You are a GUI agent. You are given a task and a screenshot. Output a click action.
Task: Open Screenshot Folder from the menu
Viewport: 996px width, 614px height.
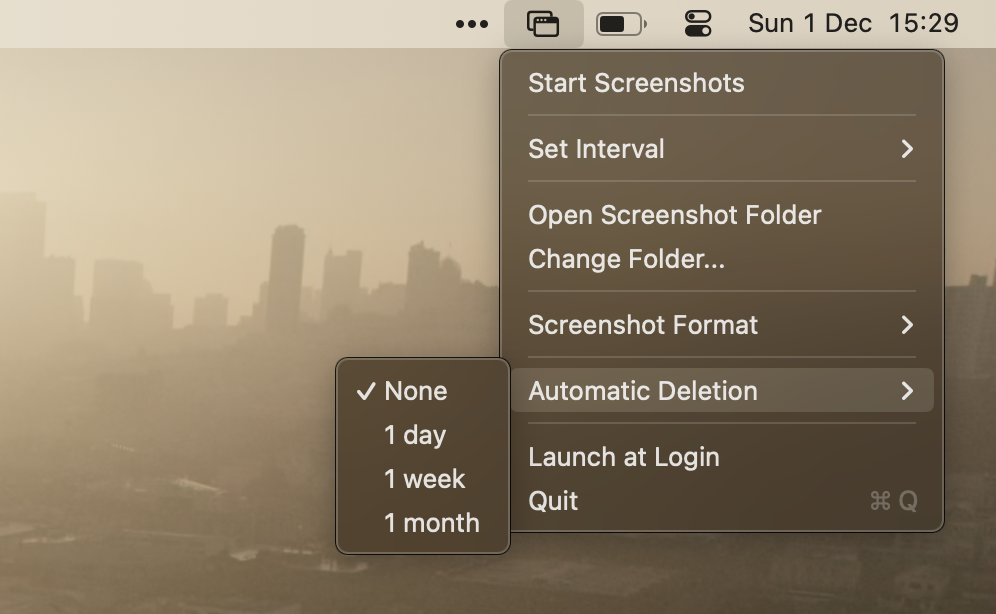click(675, 215)
